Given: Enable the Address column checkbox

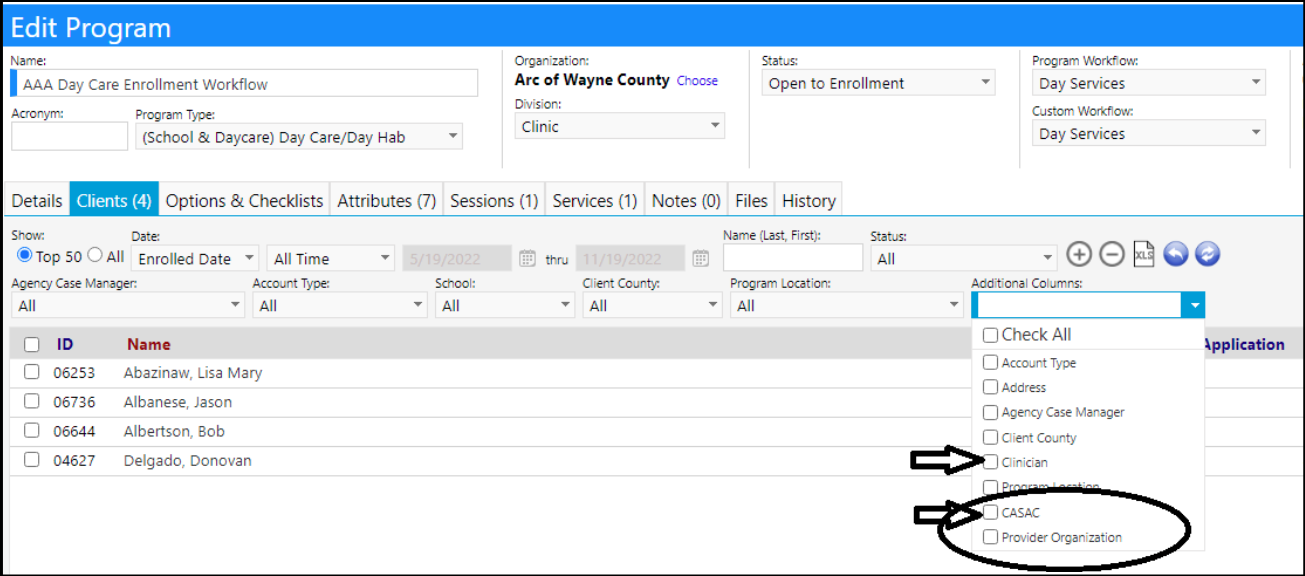Looking at the screenshot, I should coord(990,387).
